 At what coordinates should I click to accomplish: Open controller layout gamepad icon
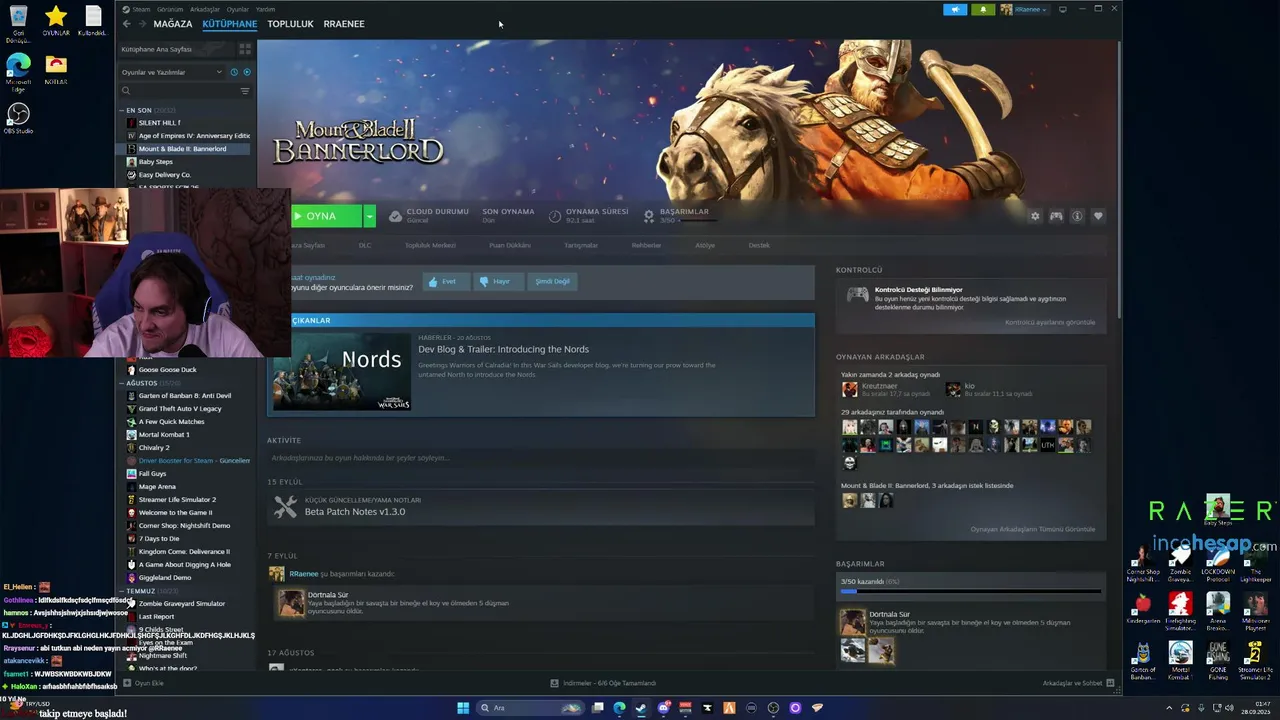pyautogui.click(x=1056, y=216)
